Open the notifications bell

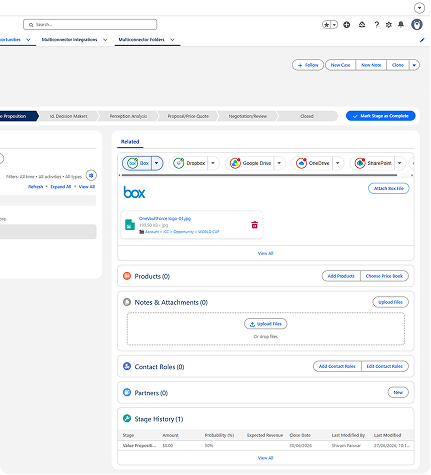401,25
